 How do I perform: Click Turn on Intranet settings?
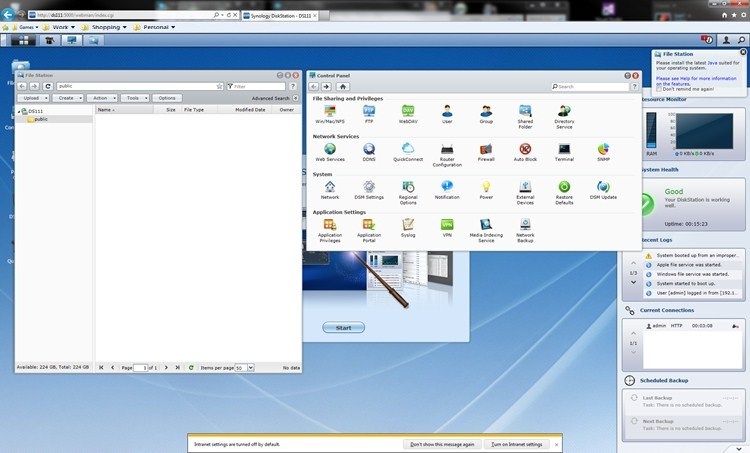[x=517, y=444]
